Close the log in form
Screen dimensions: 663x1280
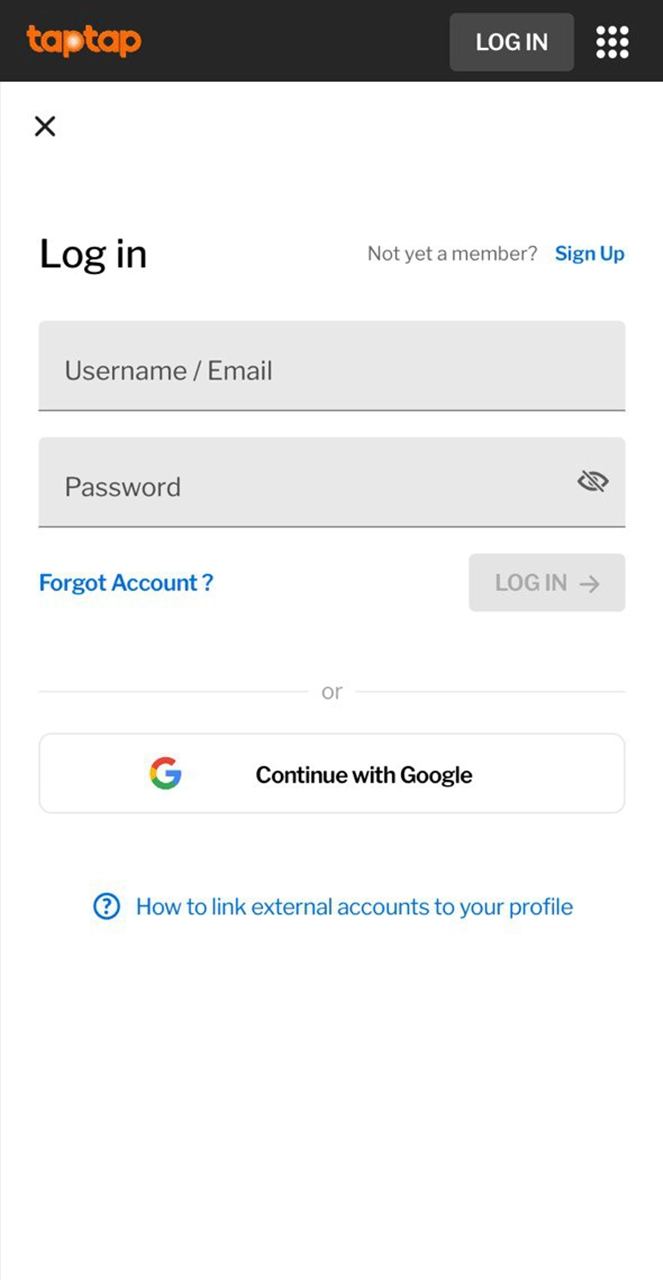(45, 126)
